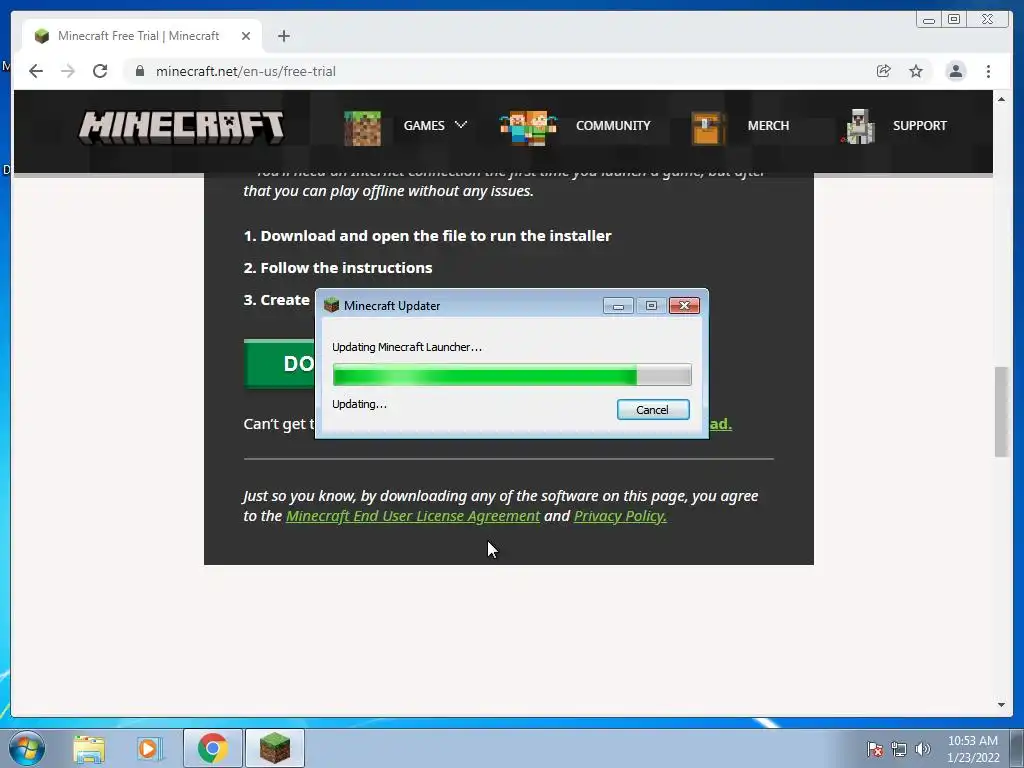Click the grass block Games icon
The height and width of the screenshot is (768, 1024).
click(362, 128)
